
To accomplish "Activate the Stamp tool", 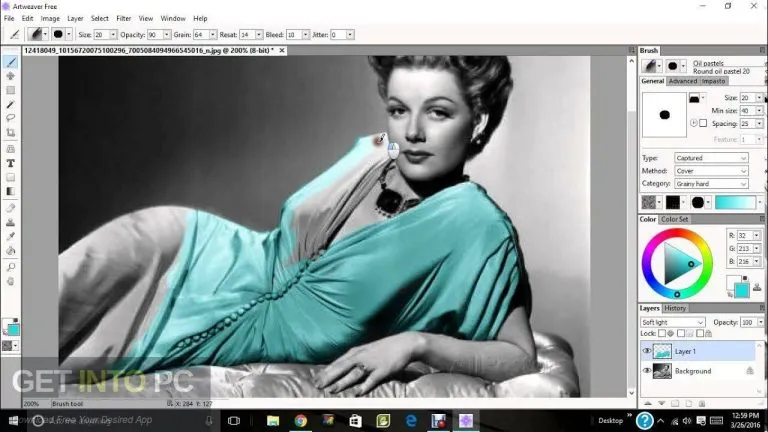I will point(10,222).
